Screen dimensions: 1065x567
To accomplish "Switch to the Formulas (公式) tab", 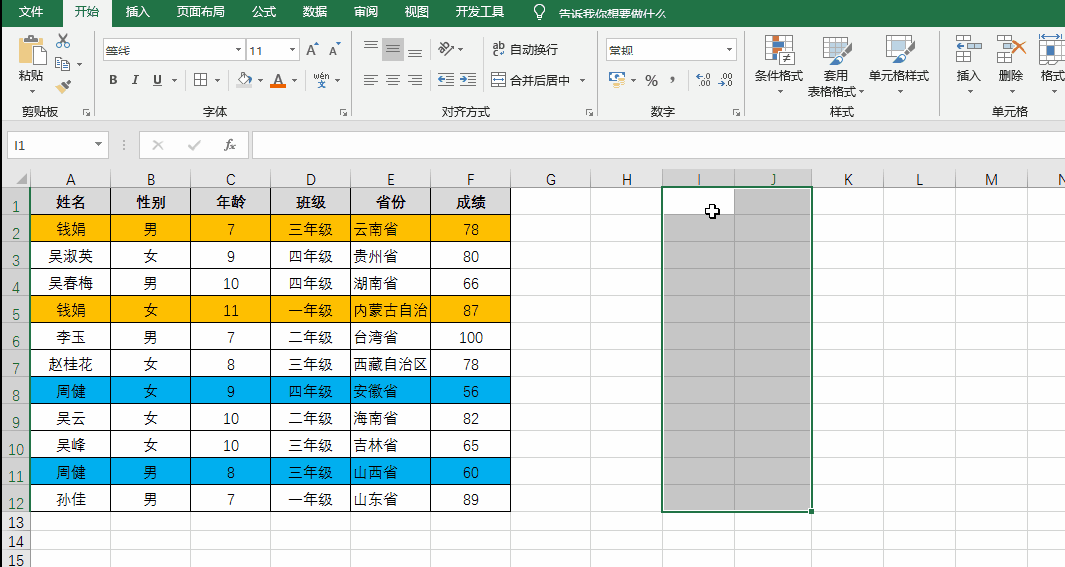I will coord(264,12).
